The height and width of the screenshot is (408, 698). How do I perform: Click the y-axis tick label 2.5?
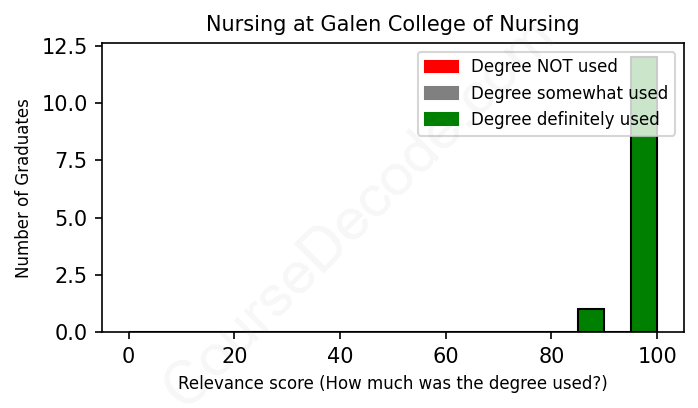coord(74,274)
